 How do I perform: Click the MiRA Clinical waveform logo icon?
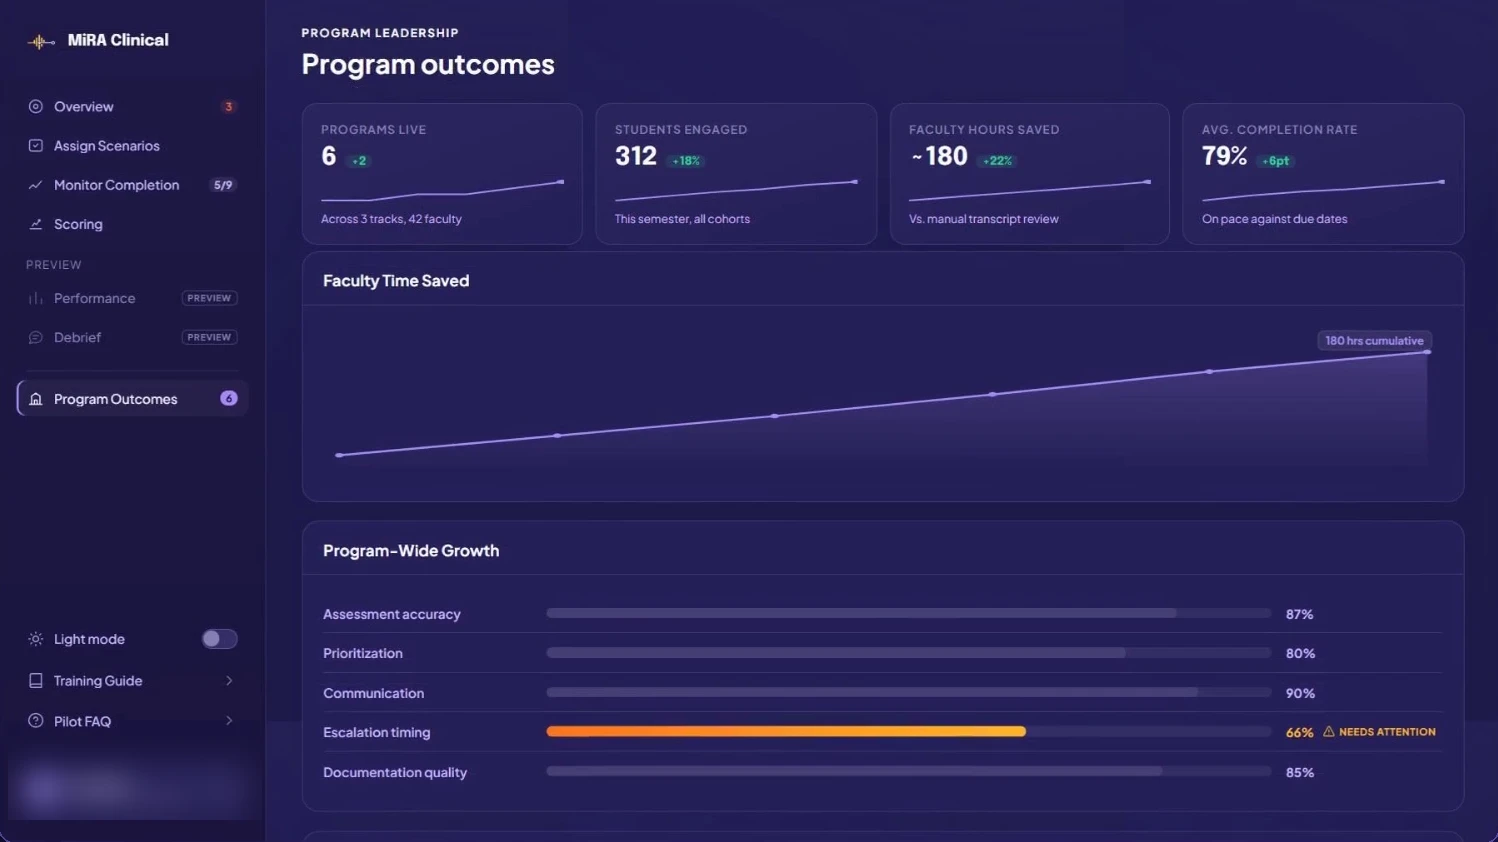pos(41,41)
